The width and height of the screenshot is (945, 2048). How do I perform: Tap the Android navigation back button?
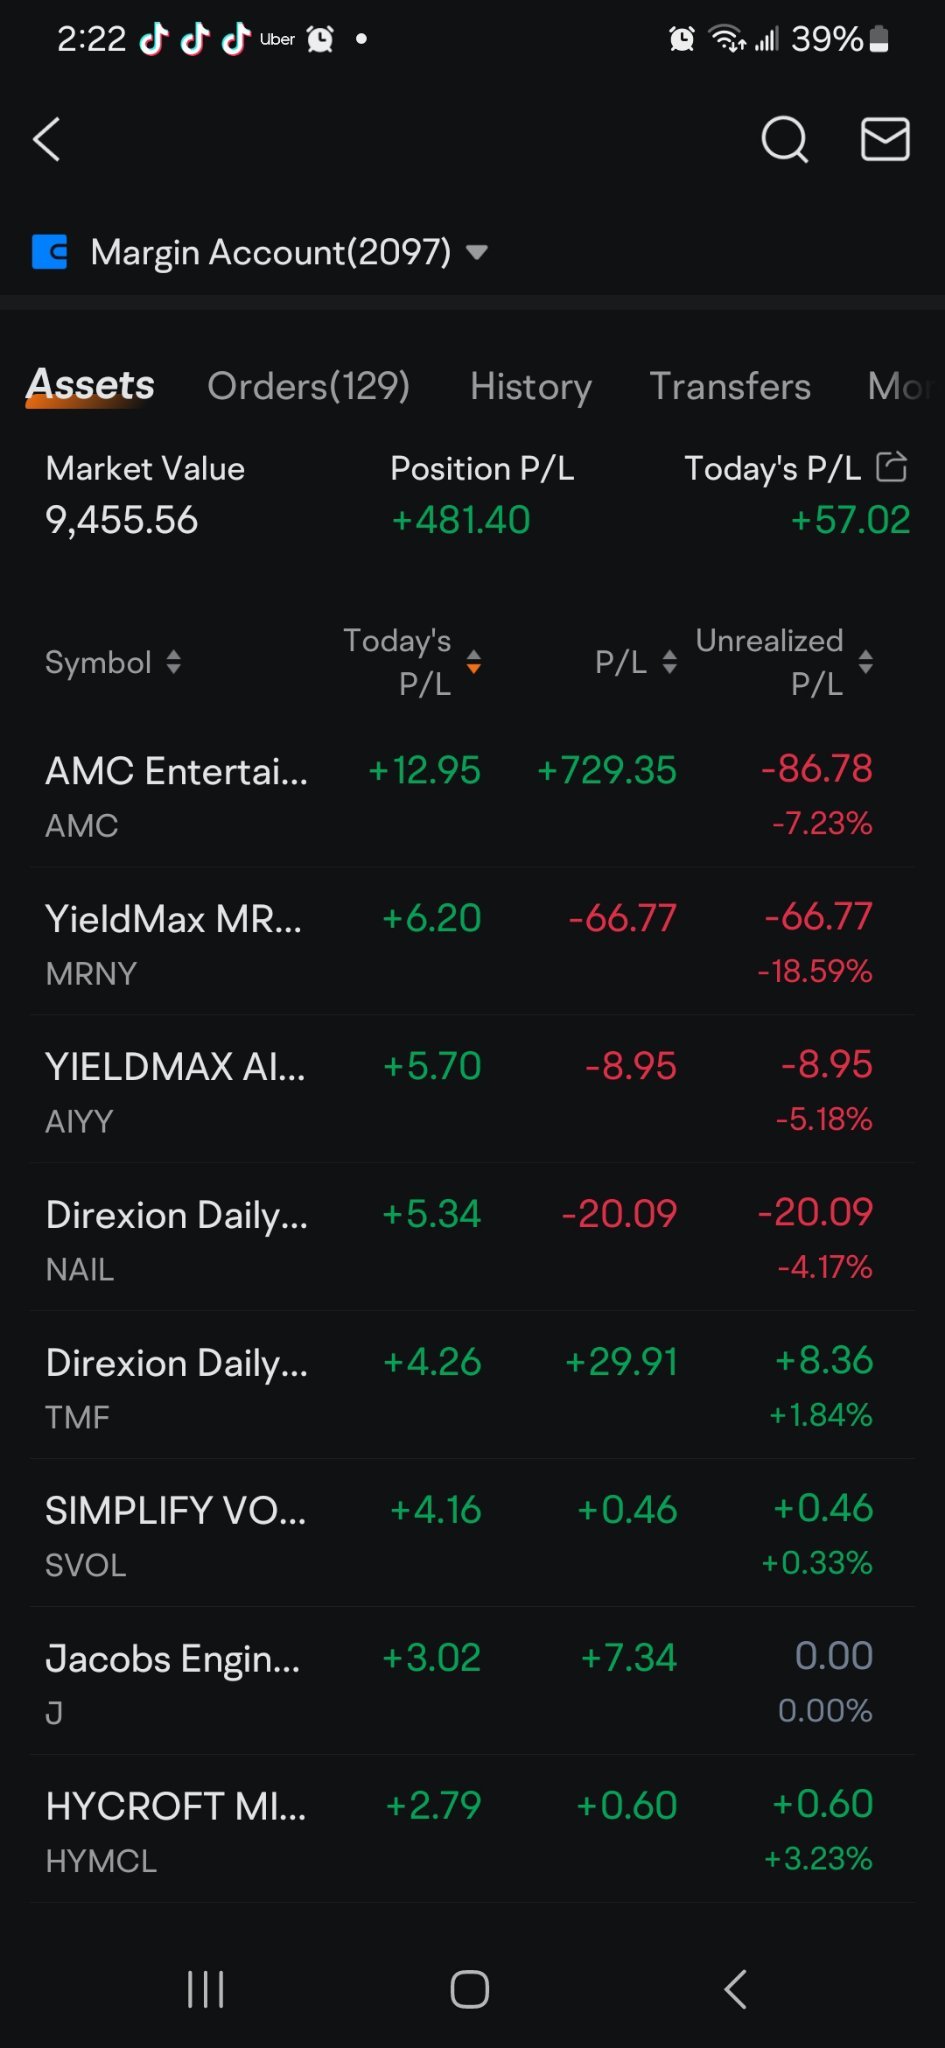pos(736,1989)
